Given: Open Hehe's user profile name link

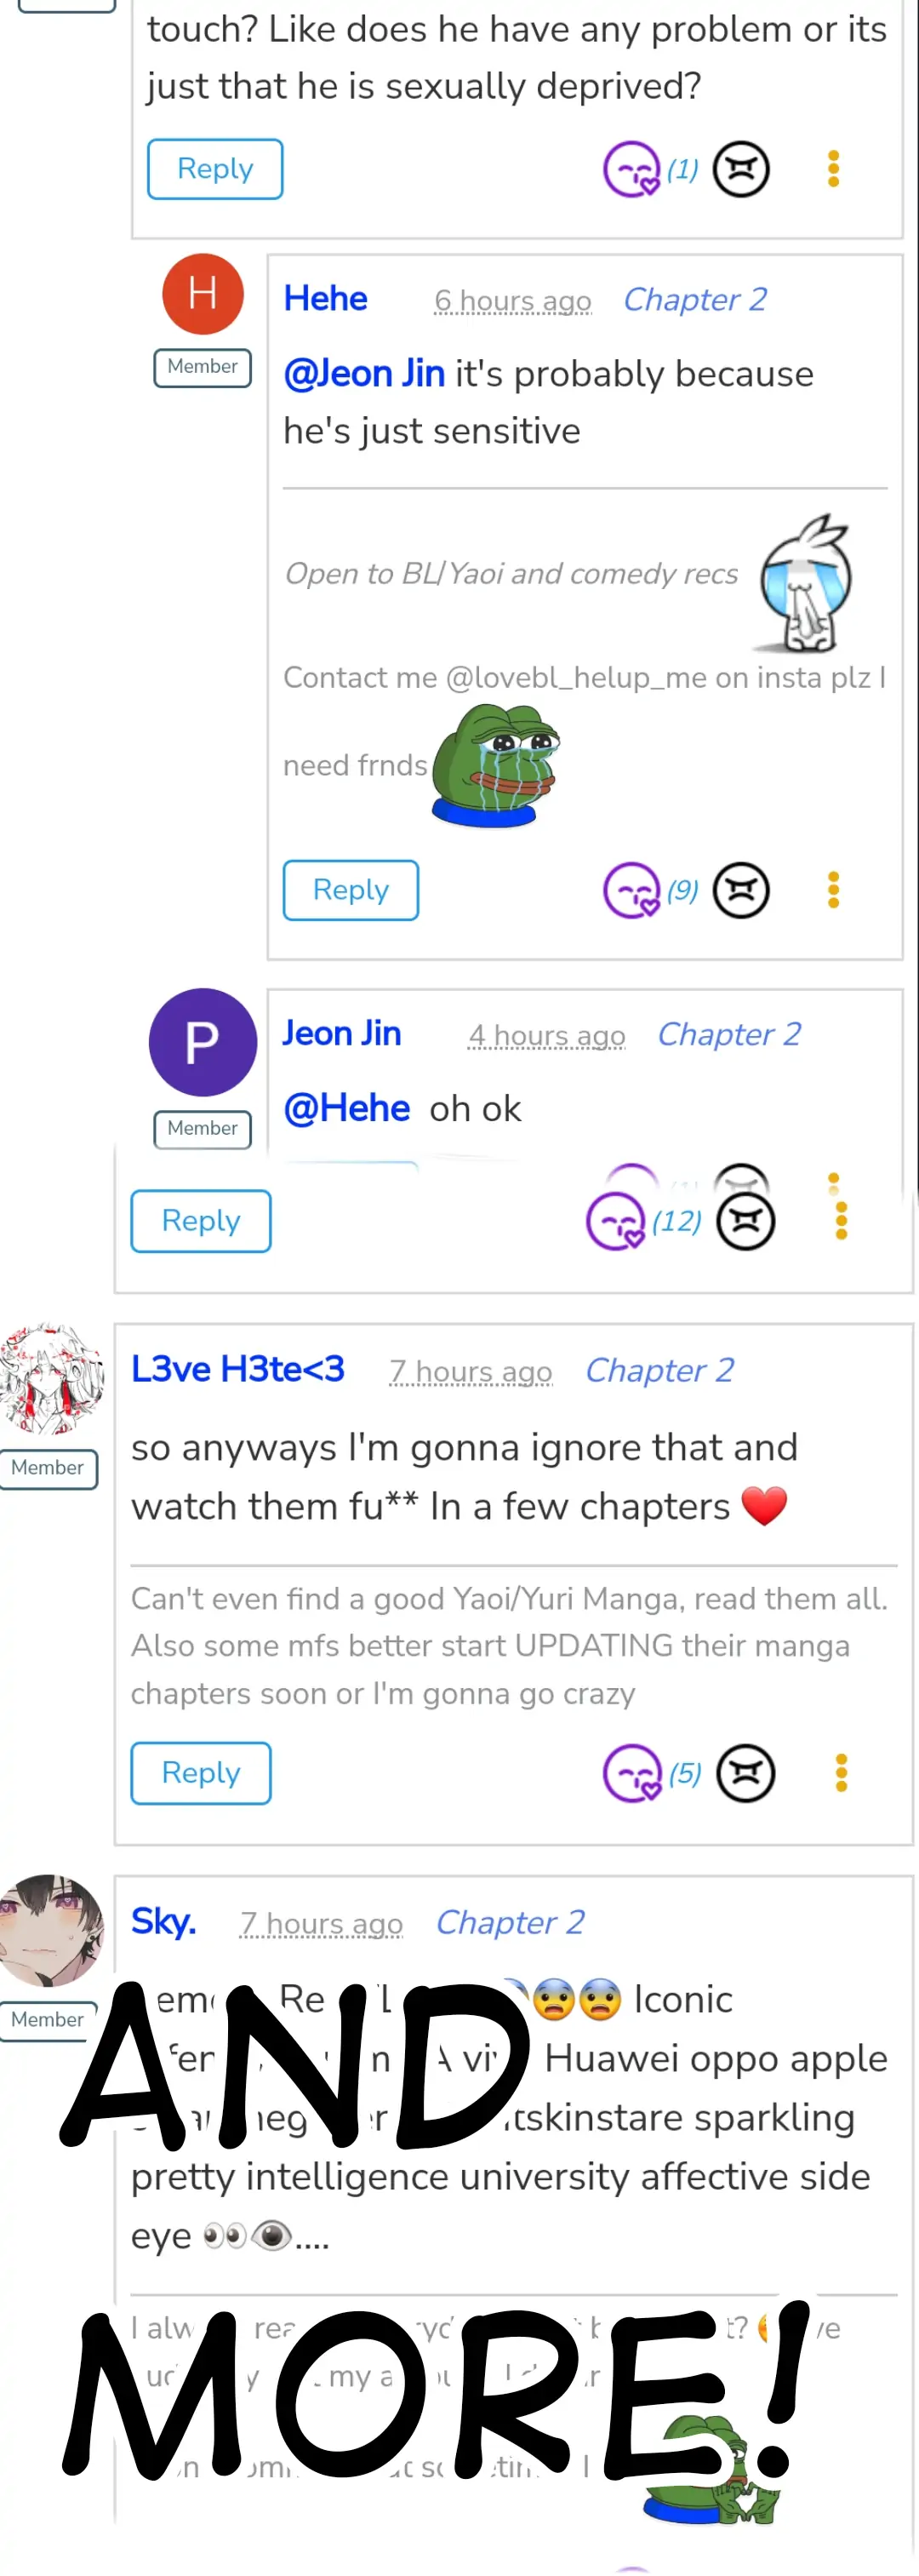Looking at the screenshot, I should click(x=326, y=298).
